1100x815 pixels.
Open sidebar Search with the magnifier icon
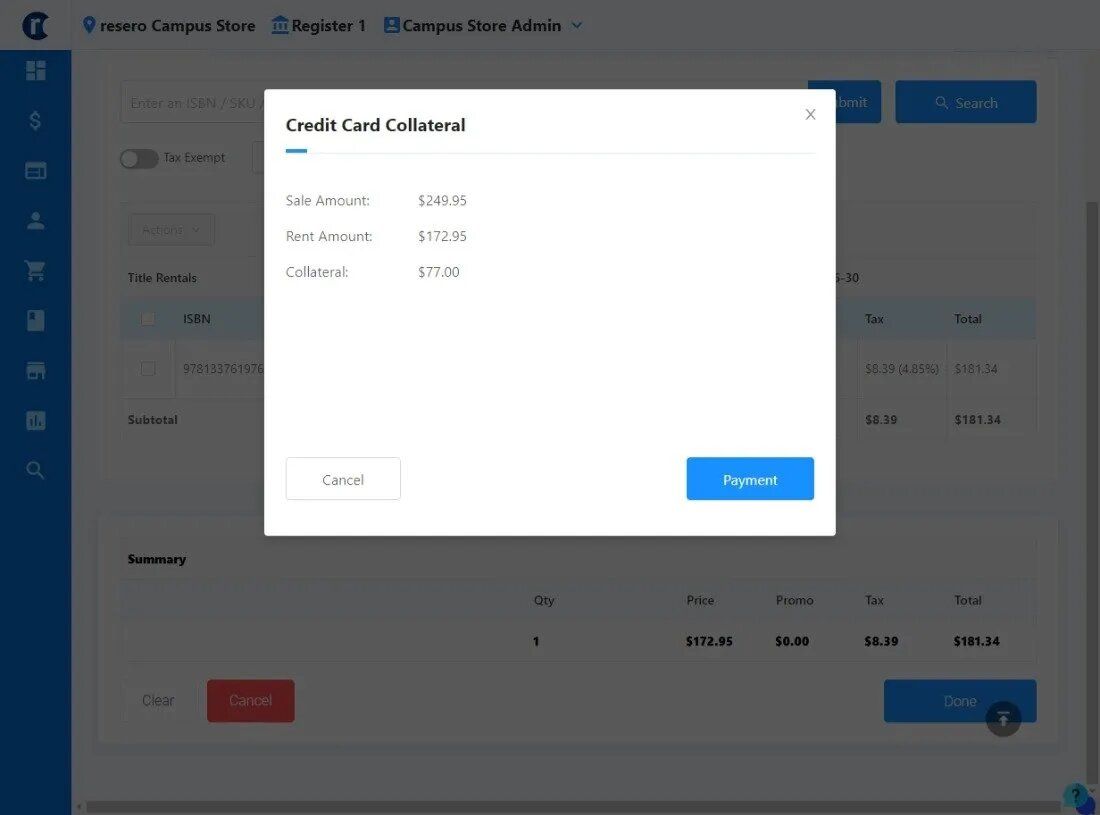(35, 469)
